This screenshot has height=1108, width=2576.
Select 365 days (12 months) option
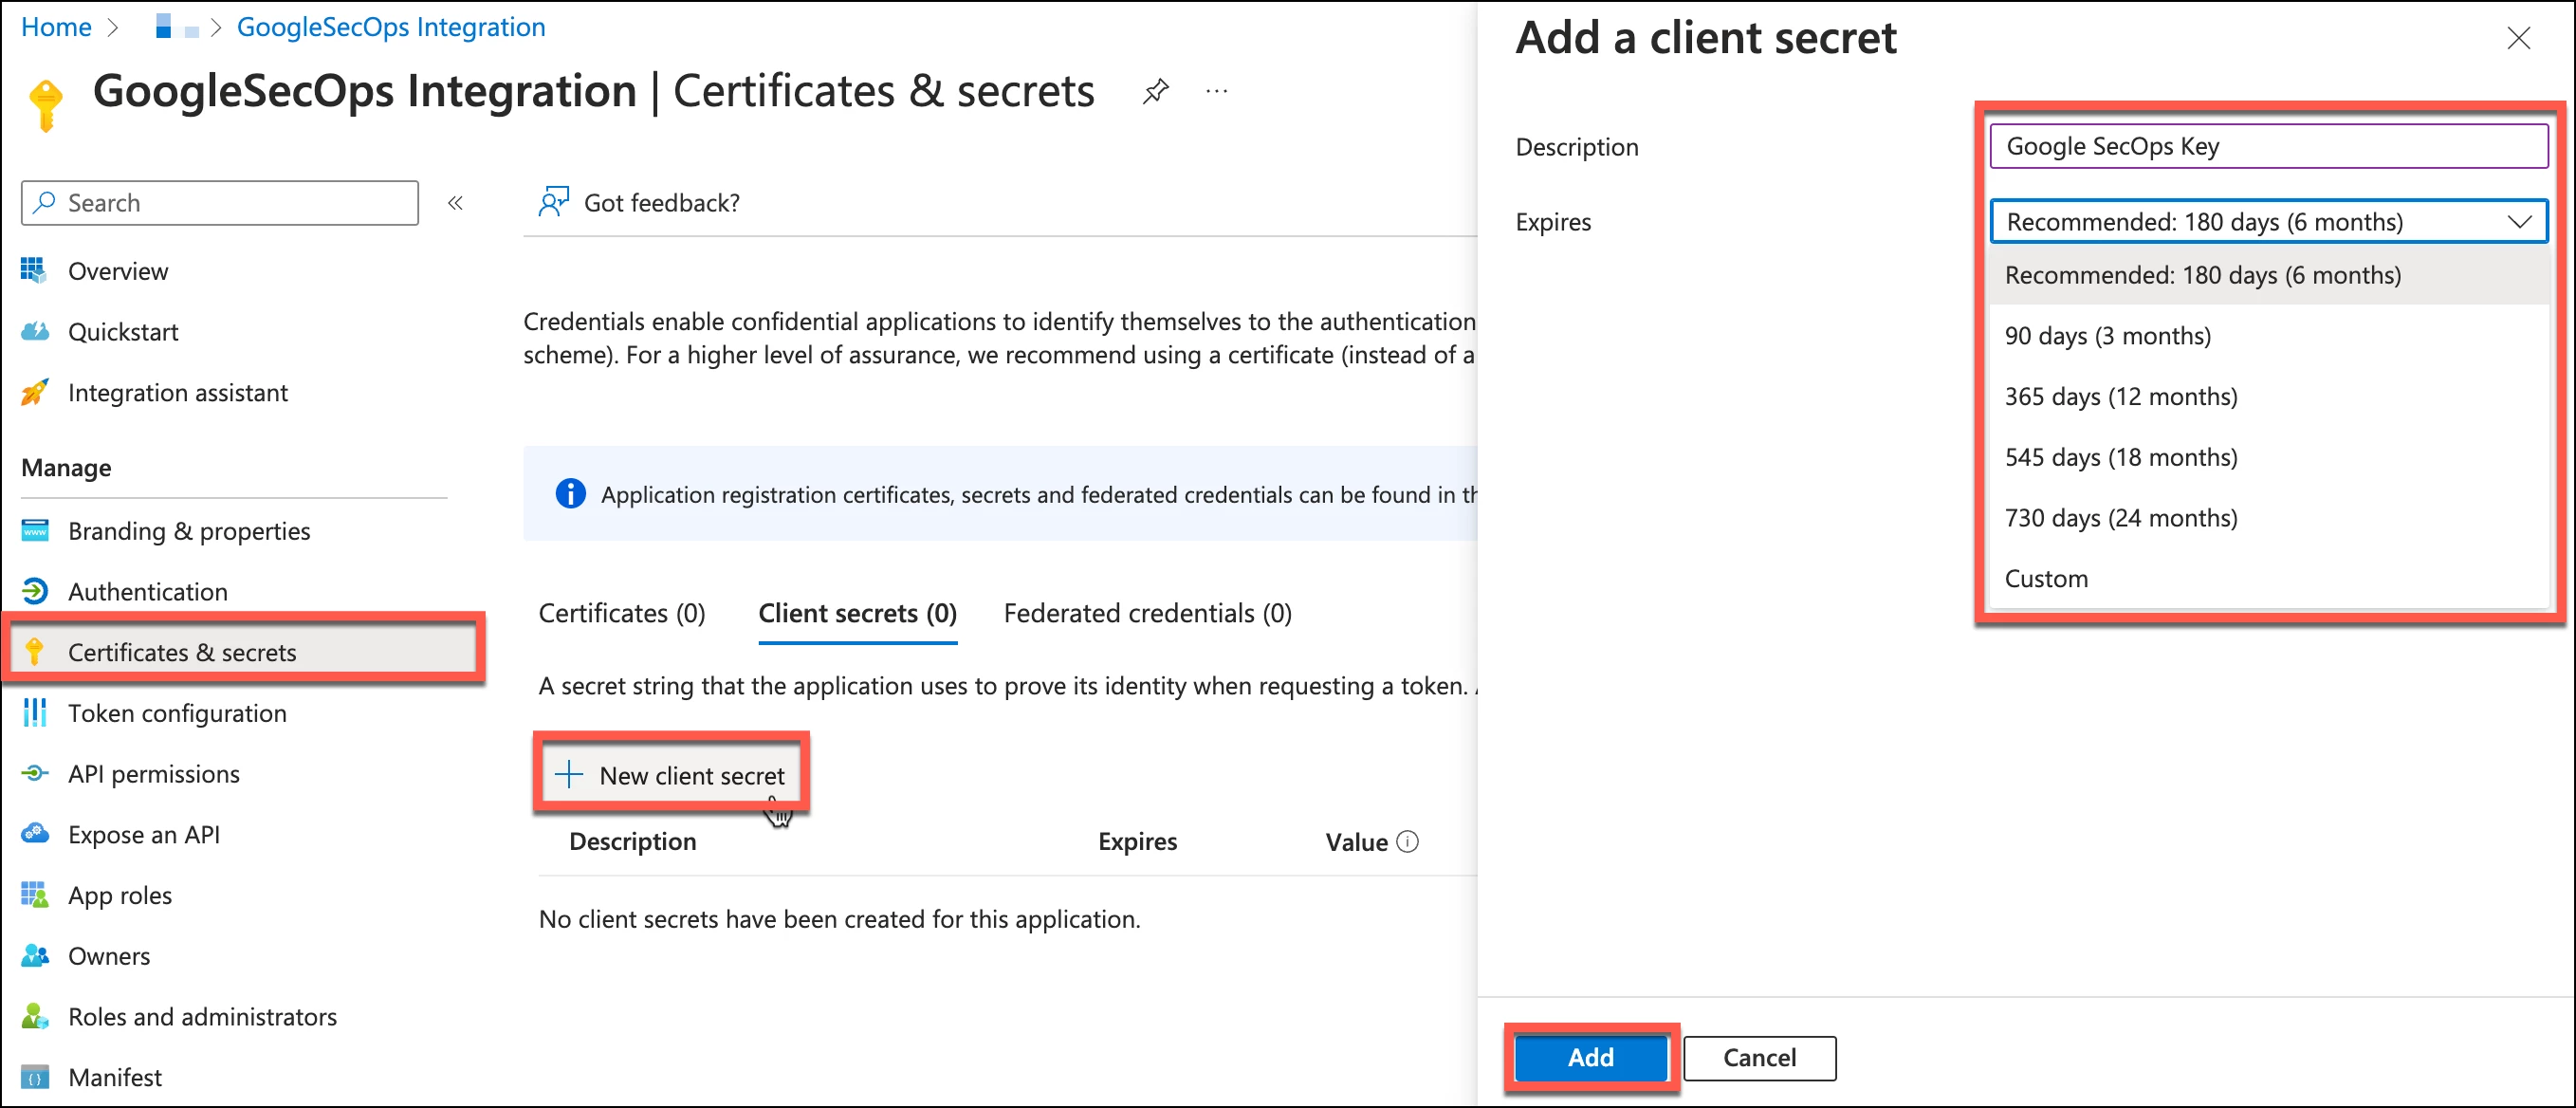coord(2268,396)
